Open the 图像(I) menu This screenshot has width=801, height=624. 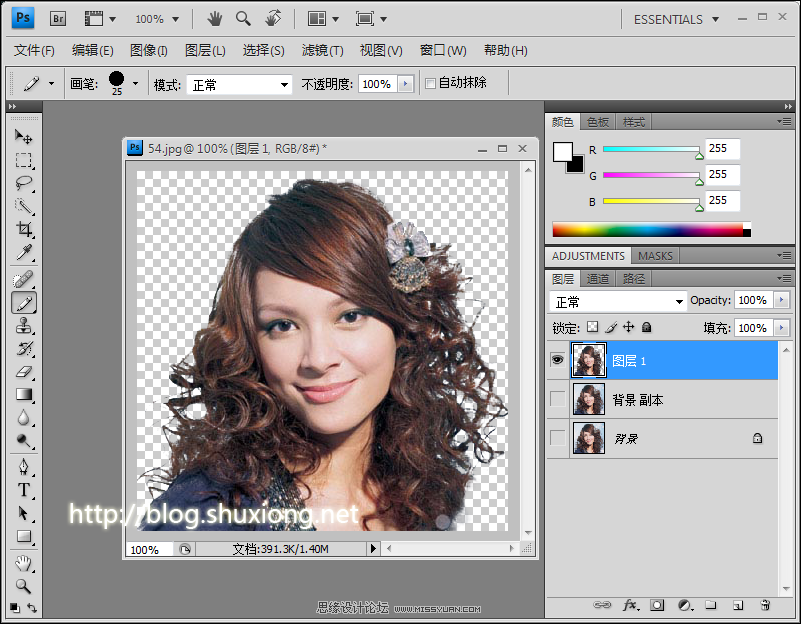coord(148,51)
